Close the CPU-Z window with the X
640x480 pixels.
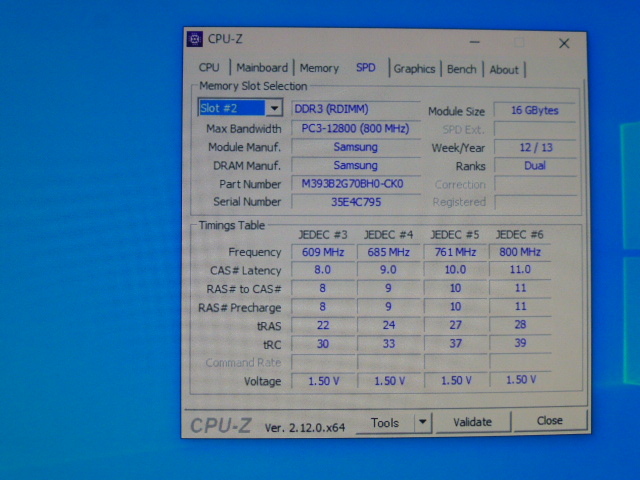click(x=564, y=43)
